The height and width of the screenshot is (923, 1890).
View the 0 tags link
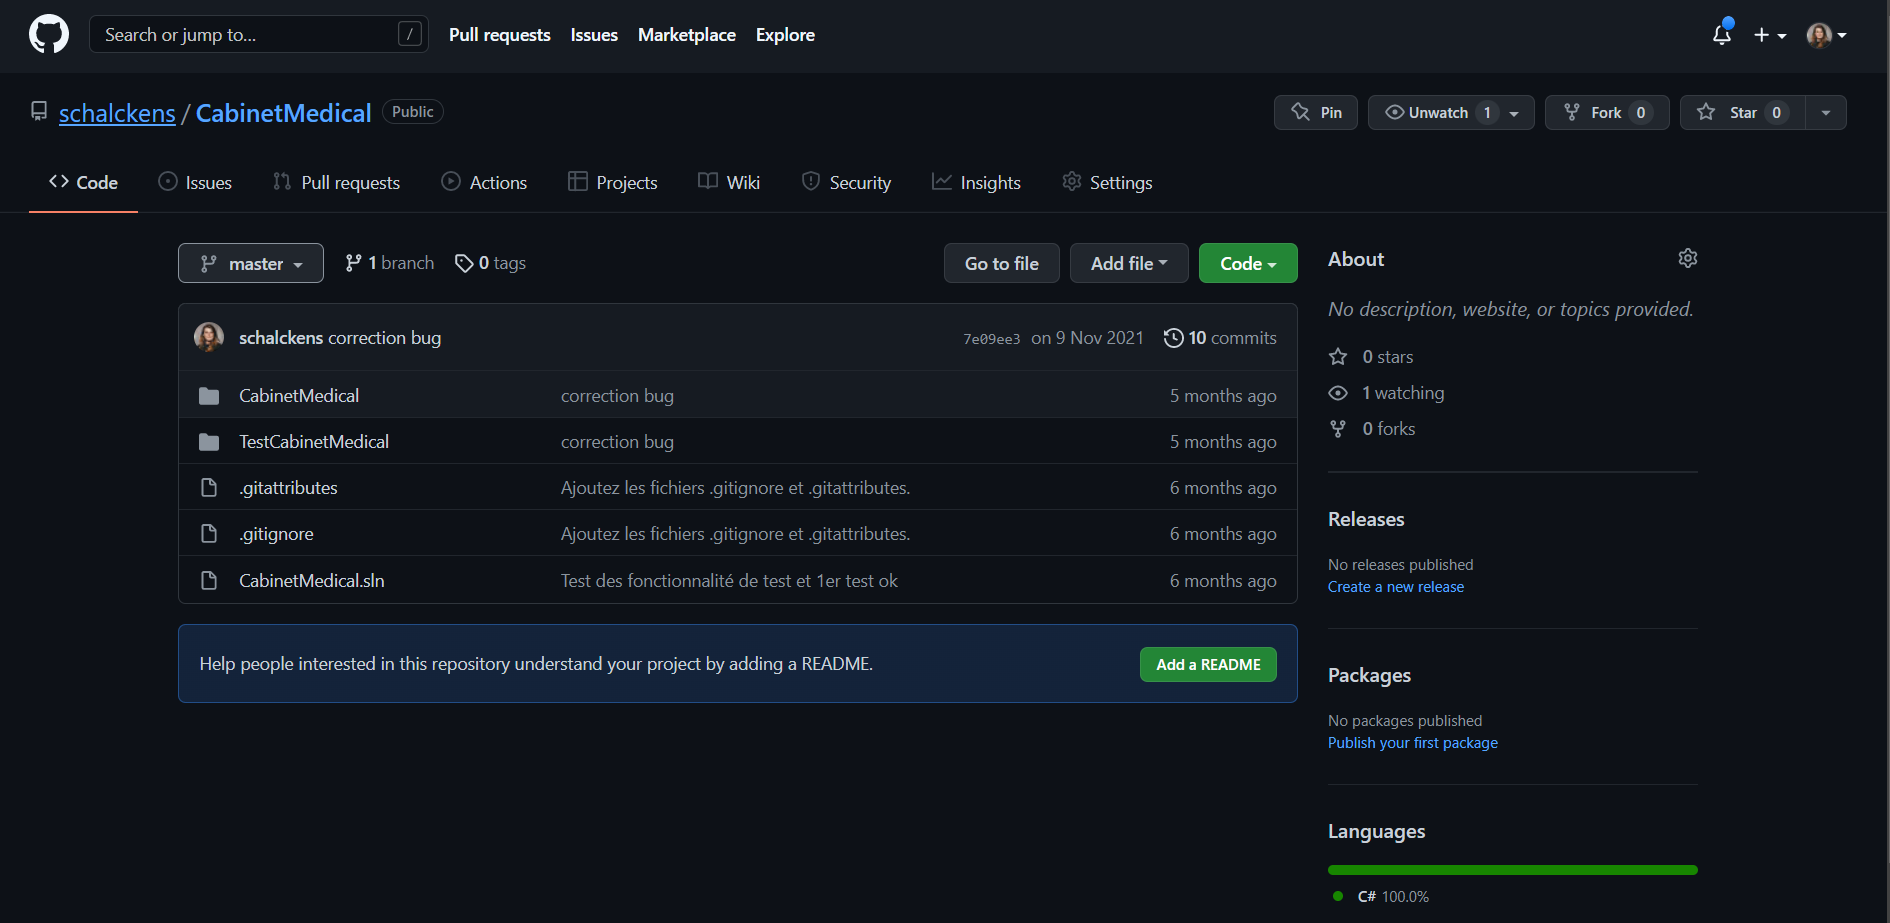point(490,263)
